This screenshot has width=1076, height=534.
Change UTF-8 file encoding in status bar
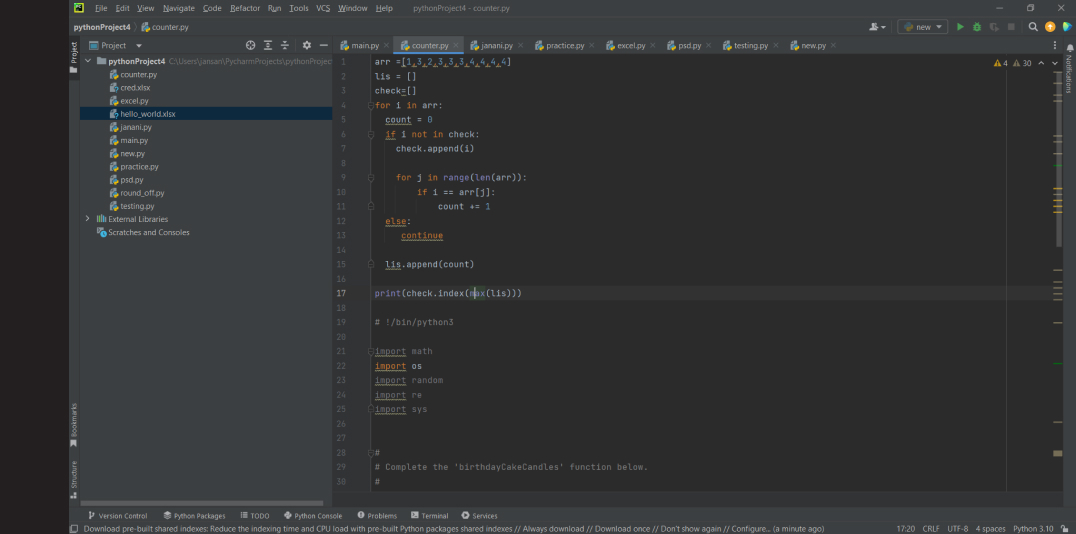coord(957,529)
